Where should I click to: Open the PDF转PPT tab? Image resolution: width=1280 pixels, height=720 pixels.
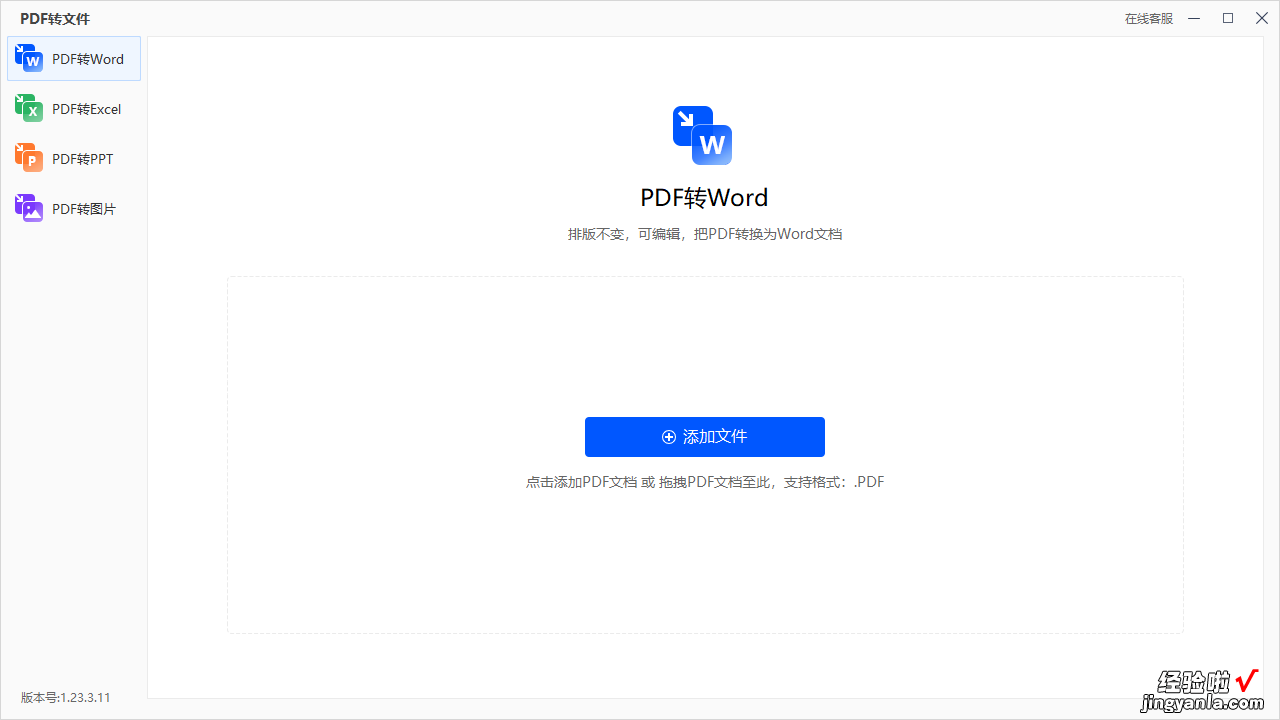coord(74,159)
